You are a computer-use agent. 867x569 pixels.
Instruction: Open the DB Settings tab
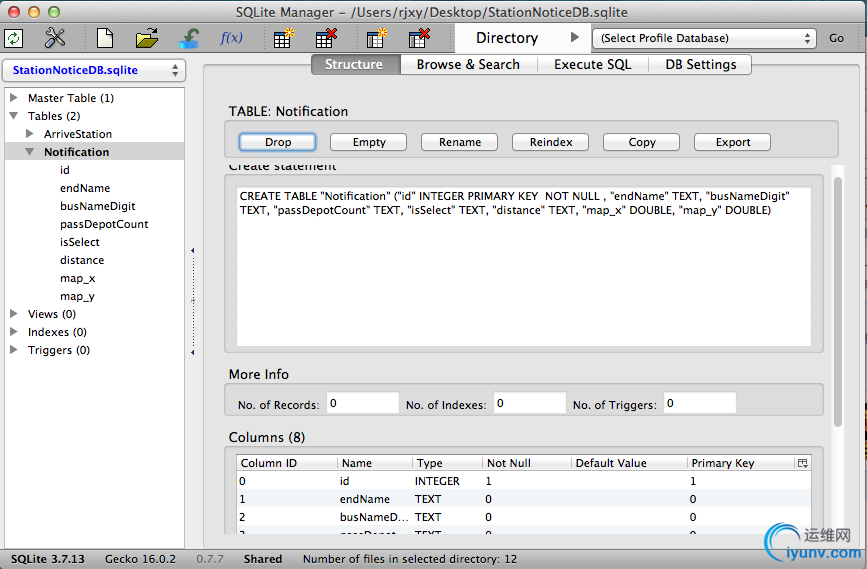pyautogui.click(x=700, y=64)
